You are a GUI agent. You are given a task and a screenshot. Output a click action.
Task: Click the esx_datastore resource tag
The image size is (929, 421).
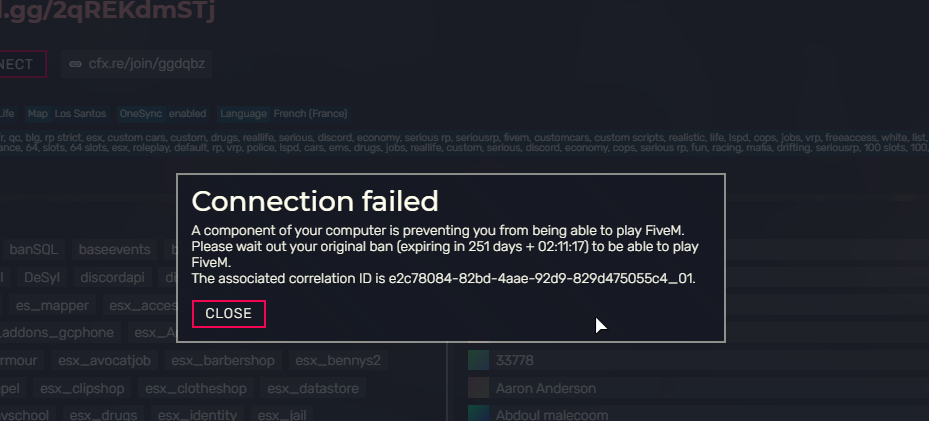pos(312,388)
